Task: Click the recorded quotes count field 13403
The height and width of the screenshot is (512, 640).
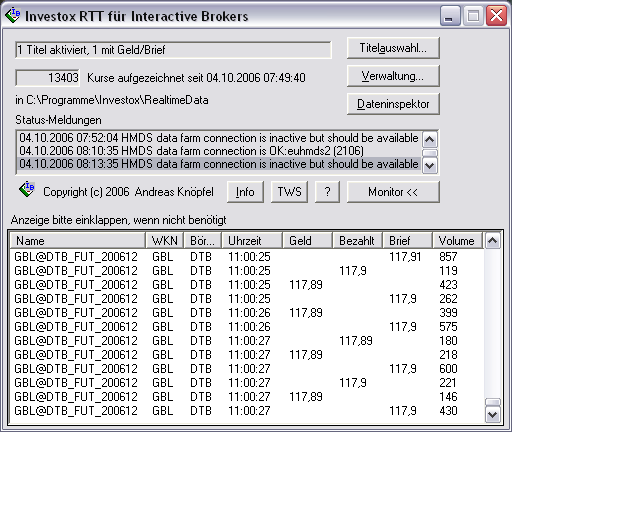Action: point(48,77)
